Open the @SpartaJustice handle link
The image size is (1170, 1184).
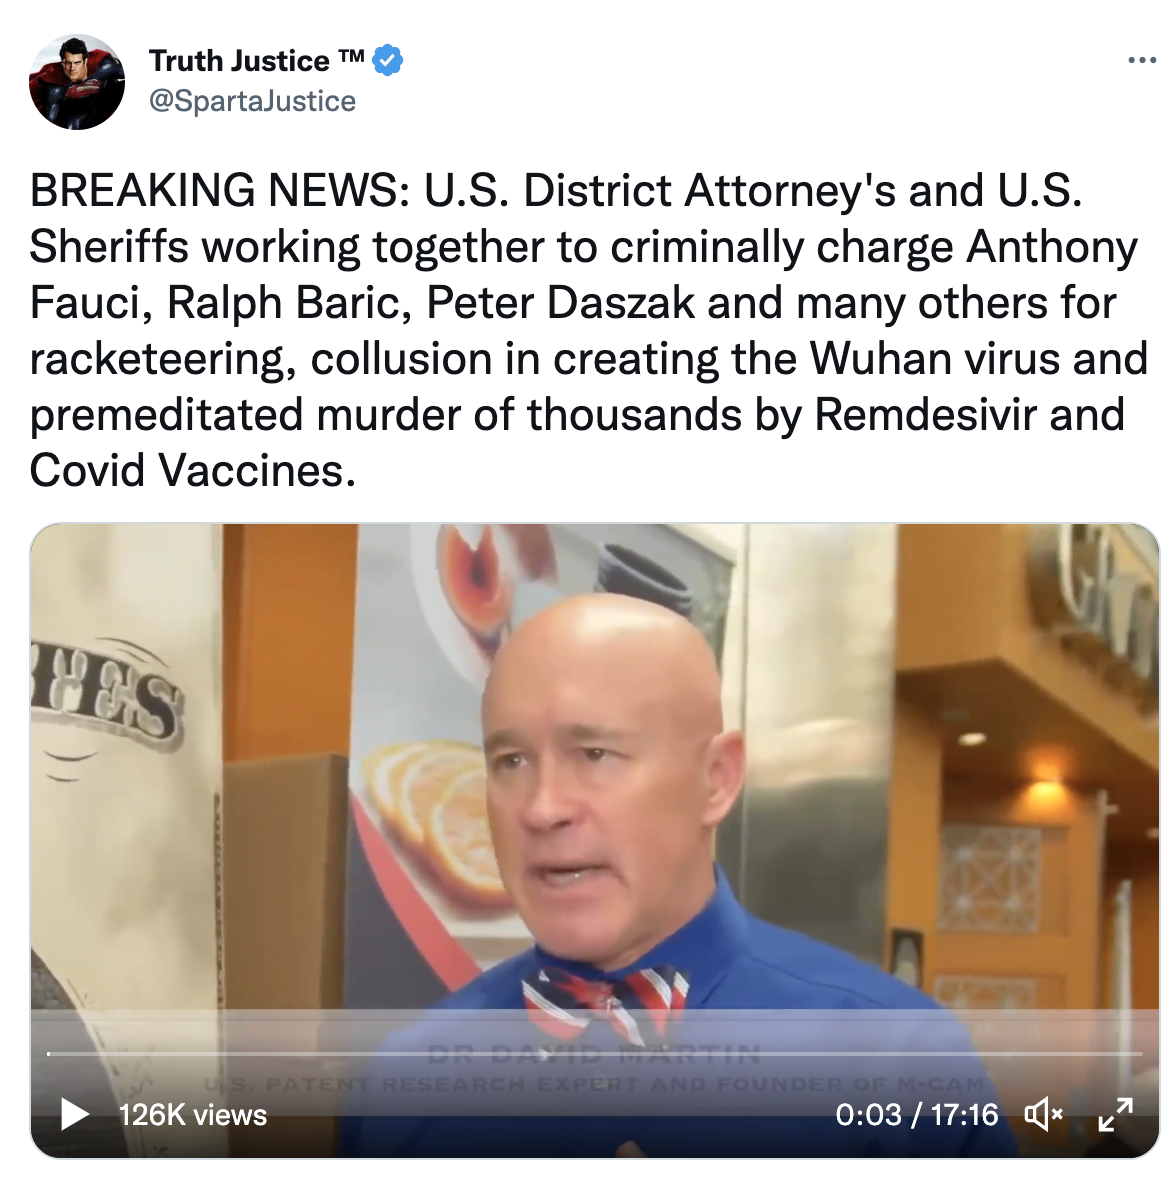(252, 100)
